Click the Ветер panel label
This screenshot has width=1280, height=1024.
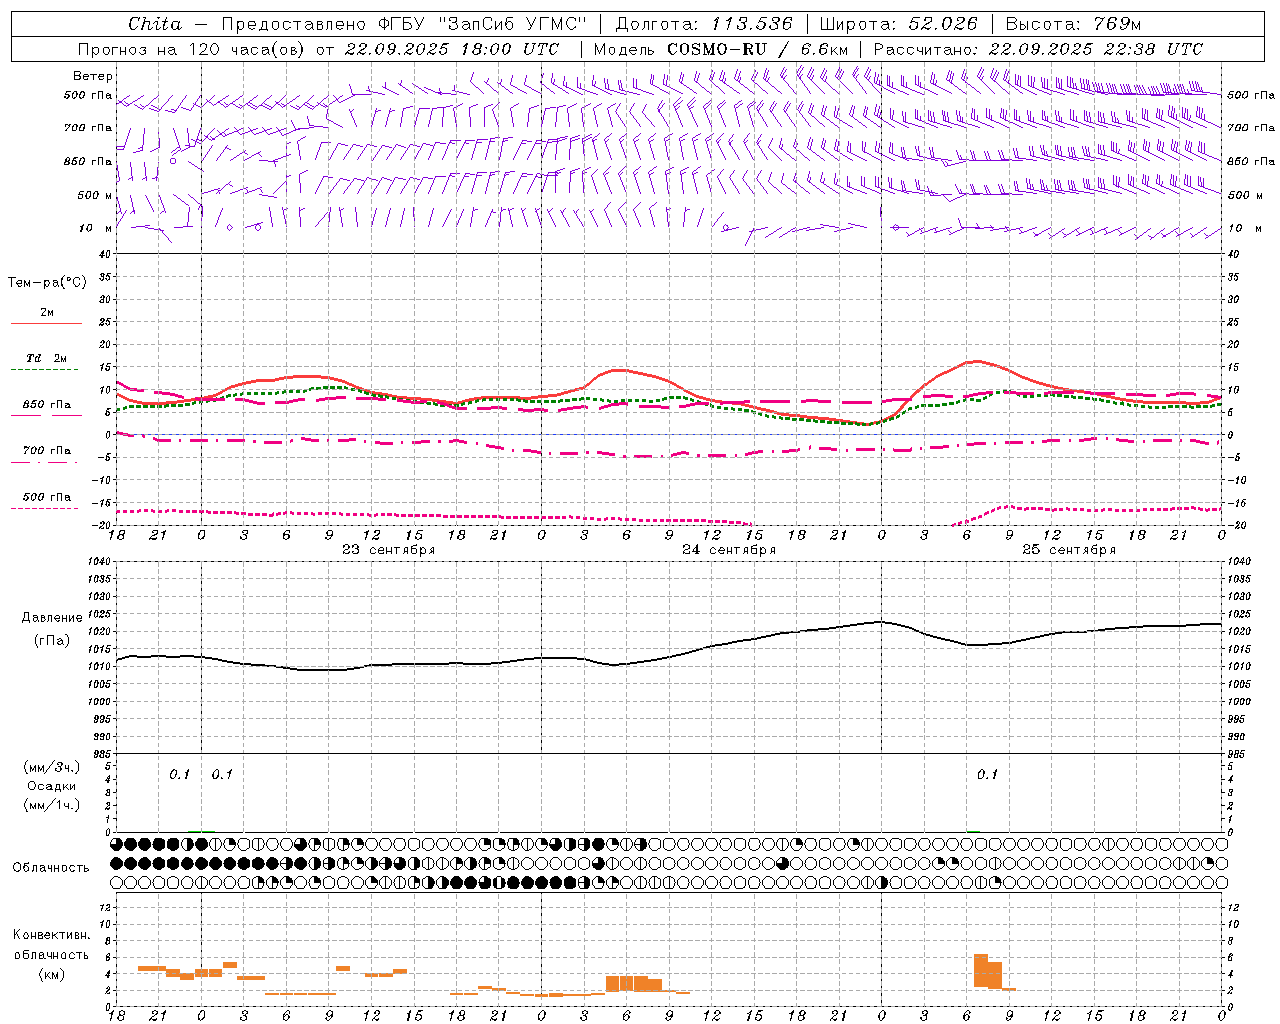click(x=92, y=76)
